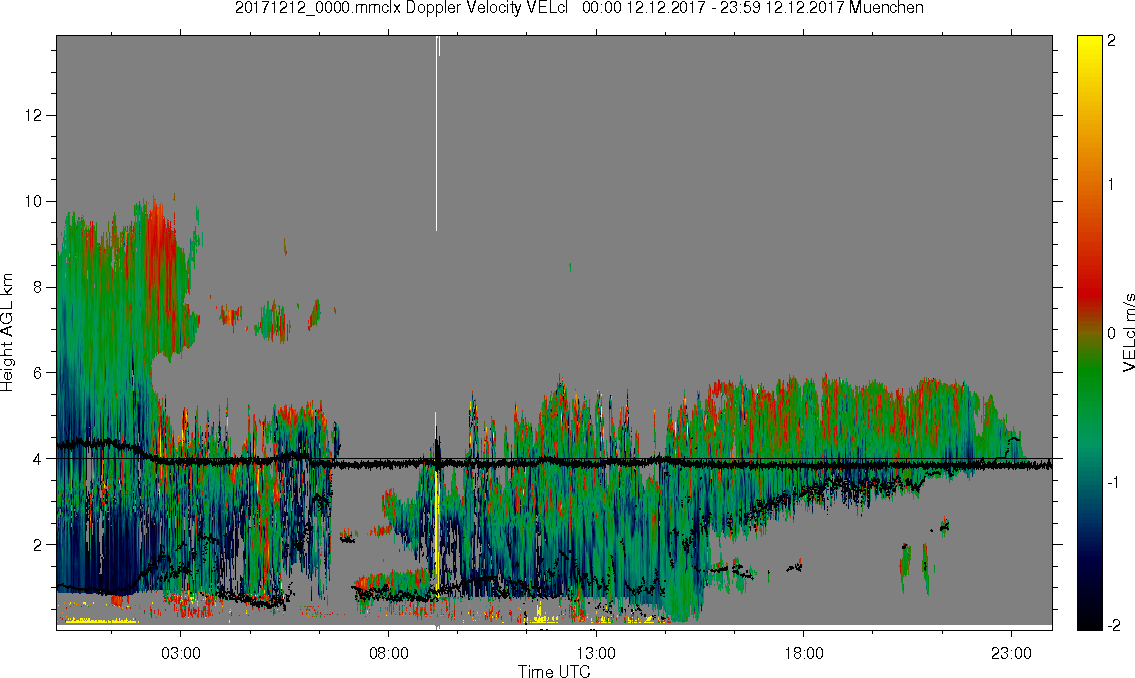Click the '08:00' time axis label
The height and width of the screenshot is (678, 1135).
tap(389, 653)
